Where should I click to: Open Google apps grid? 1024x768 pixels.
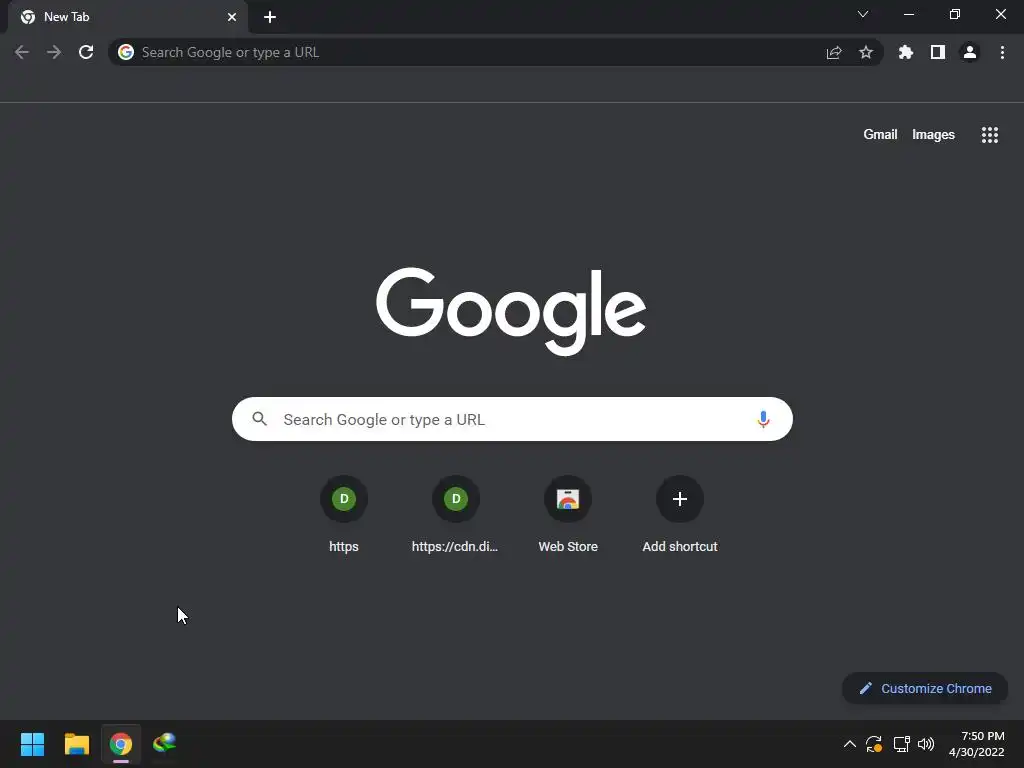990,135
